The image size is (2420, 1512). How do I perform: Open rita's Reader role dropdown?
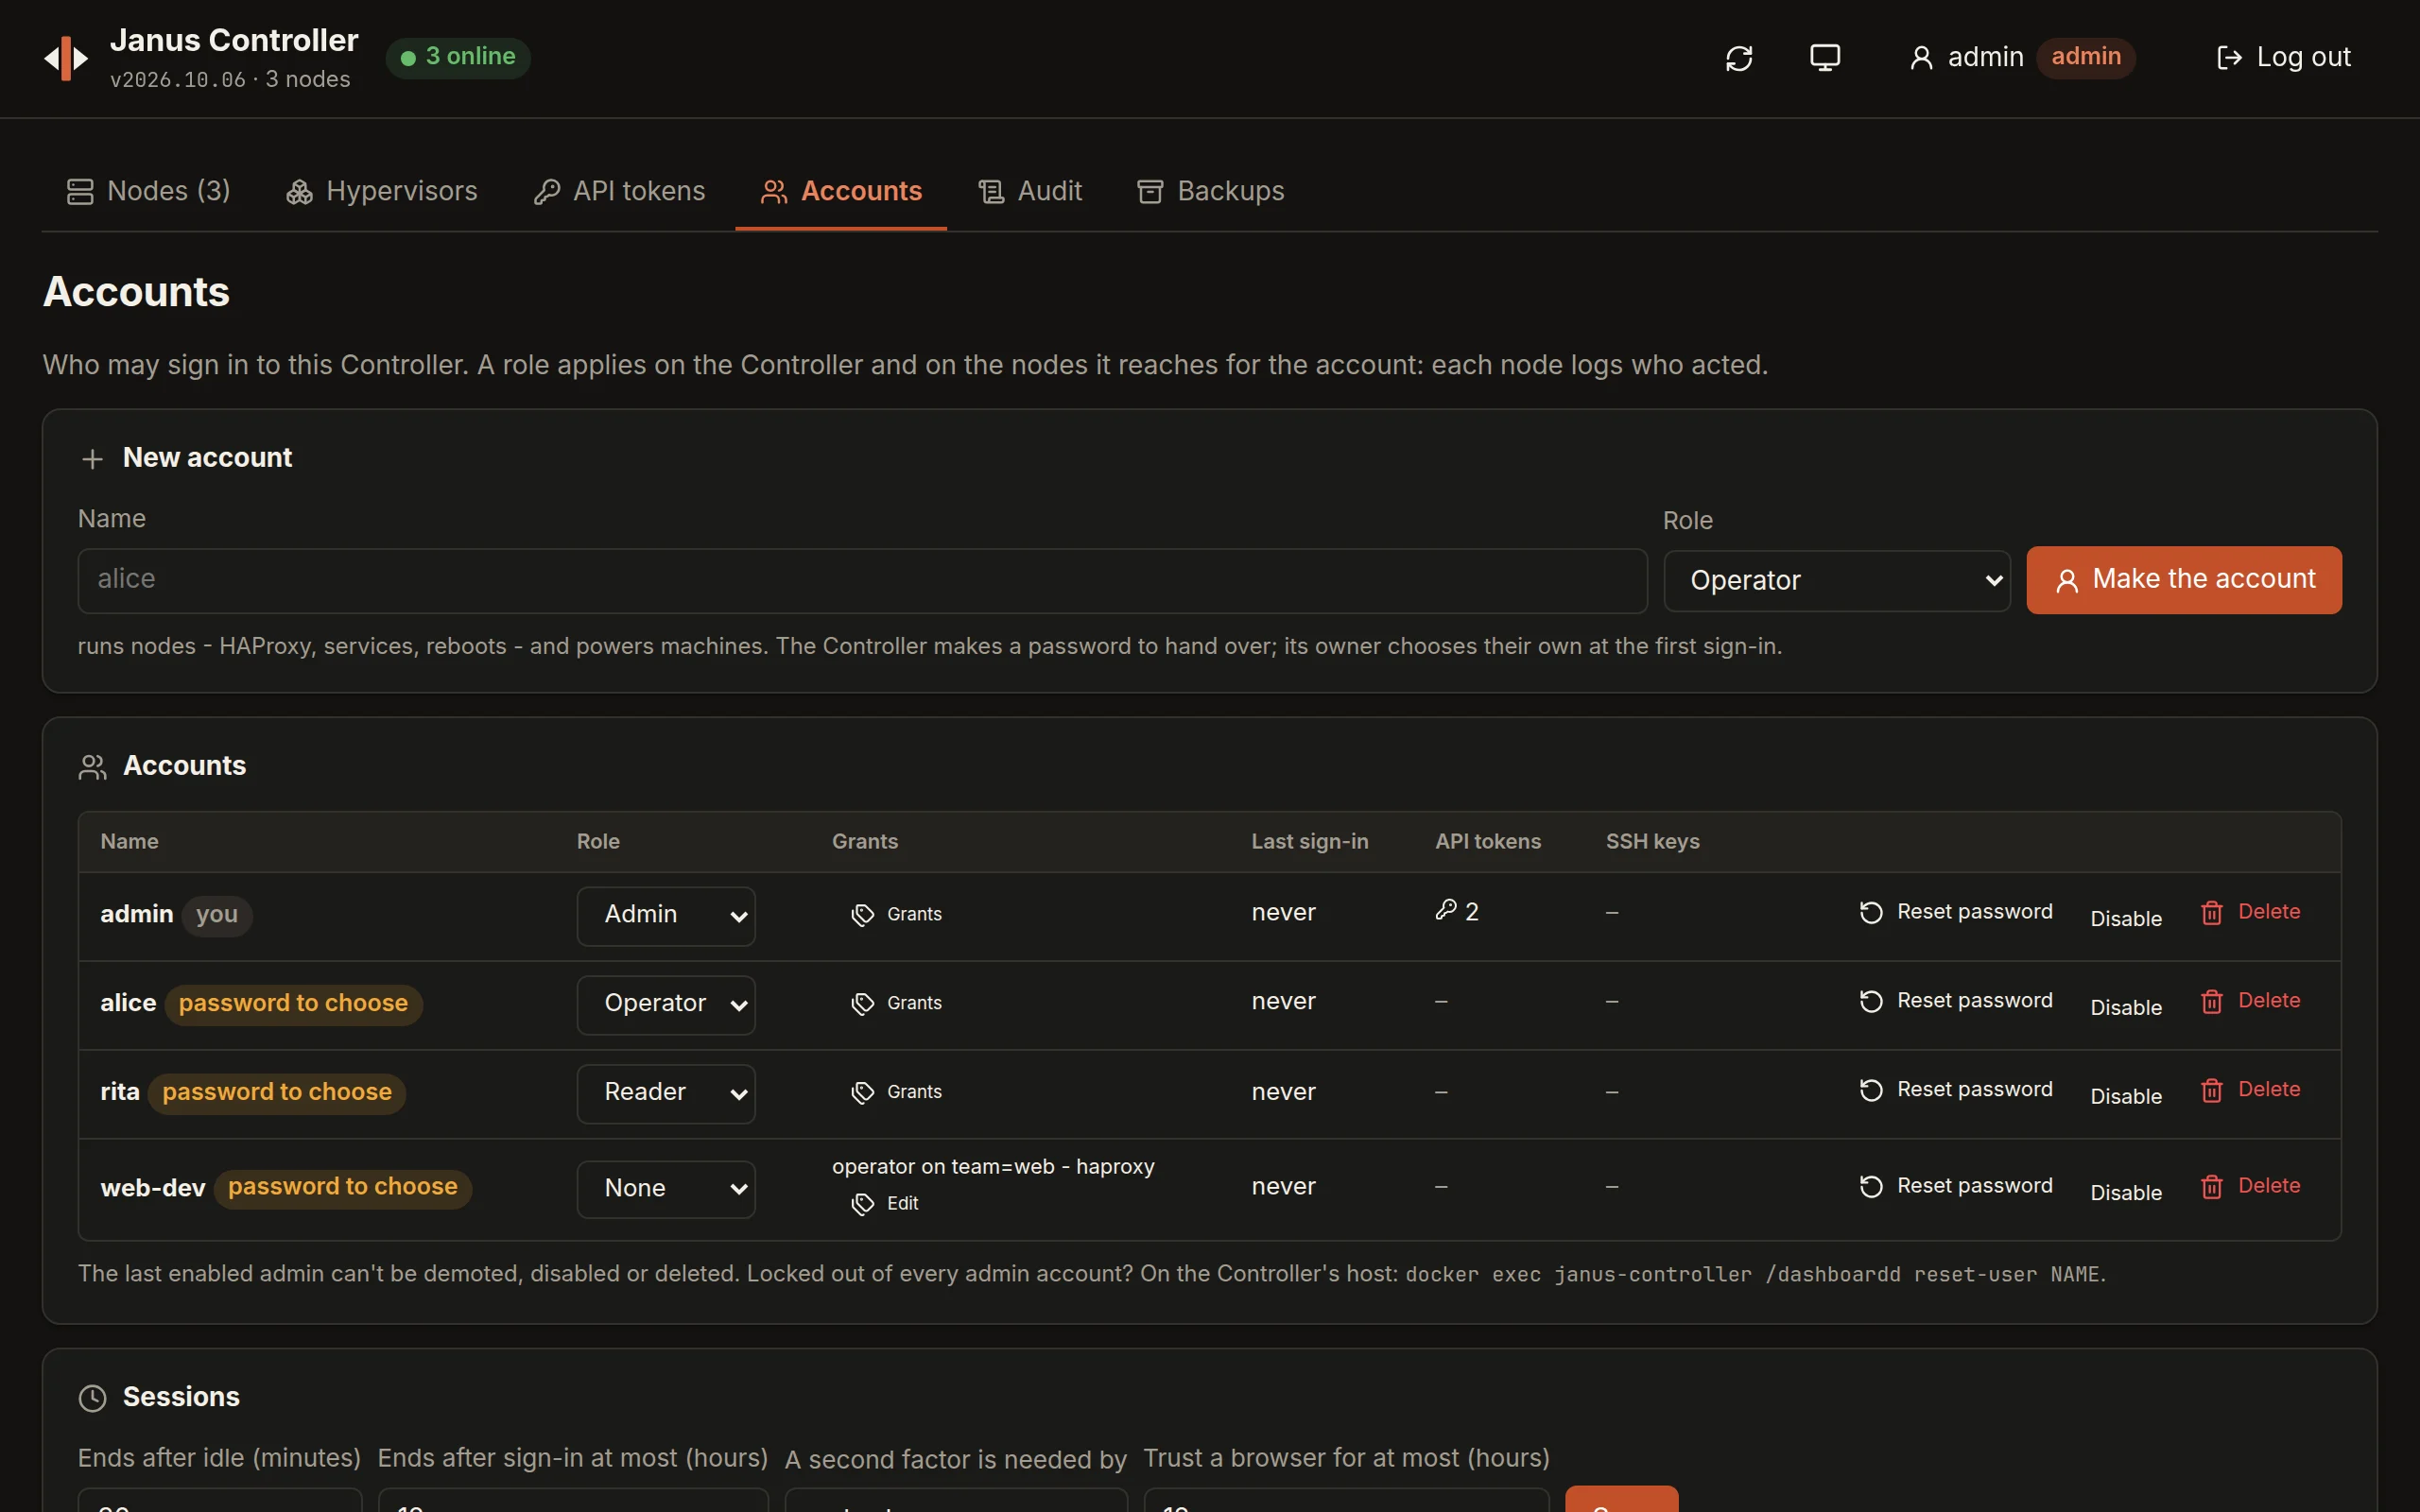pyautogui.click(x=666, y=1093)
